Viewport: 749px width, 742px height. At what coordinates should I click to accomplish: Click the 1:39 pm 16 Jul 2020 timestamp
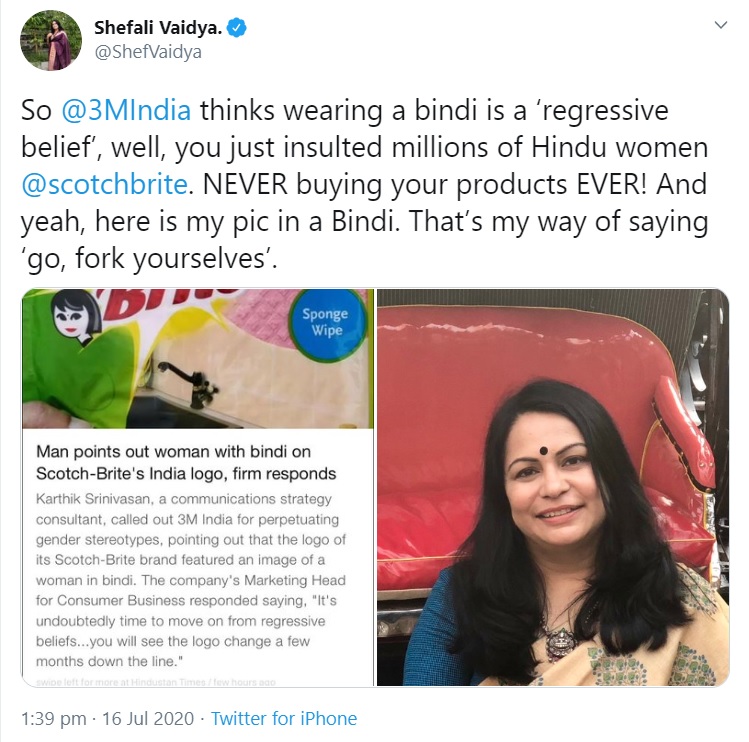tap(107, 719)
